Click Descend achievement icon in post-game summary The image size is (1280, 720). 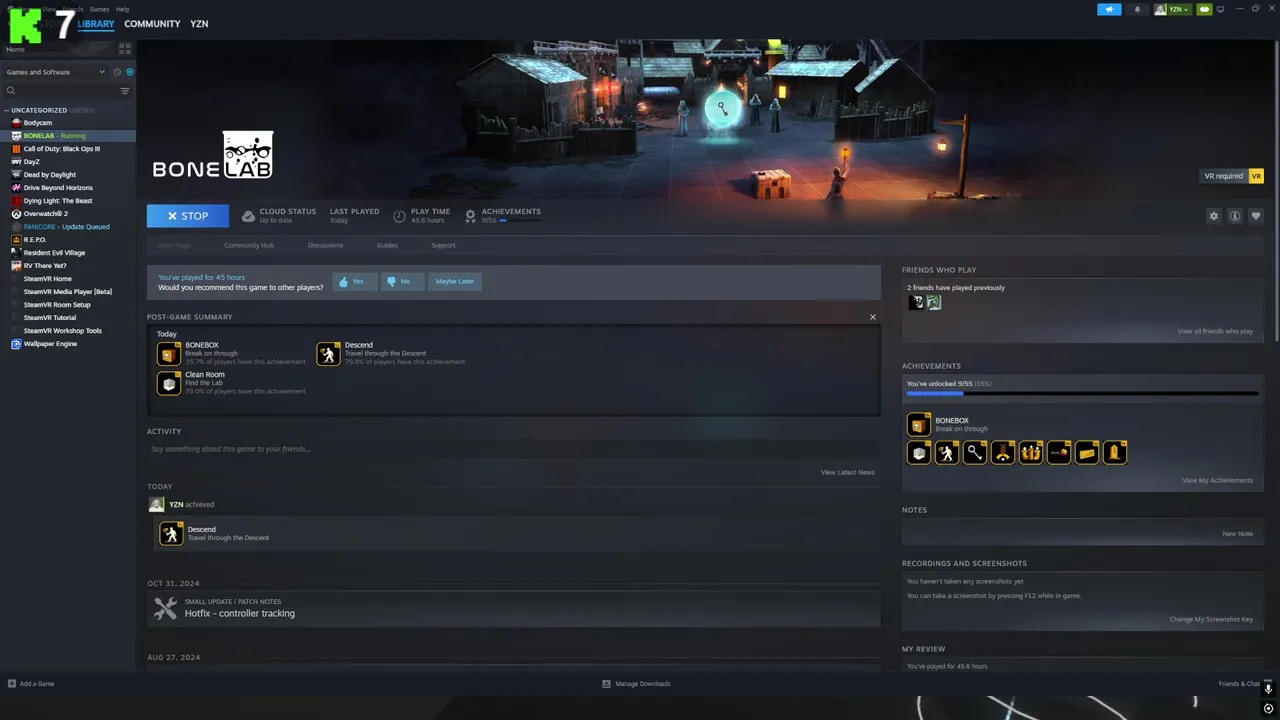329,354
